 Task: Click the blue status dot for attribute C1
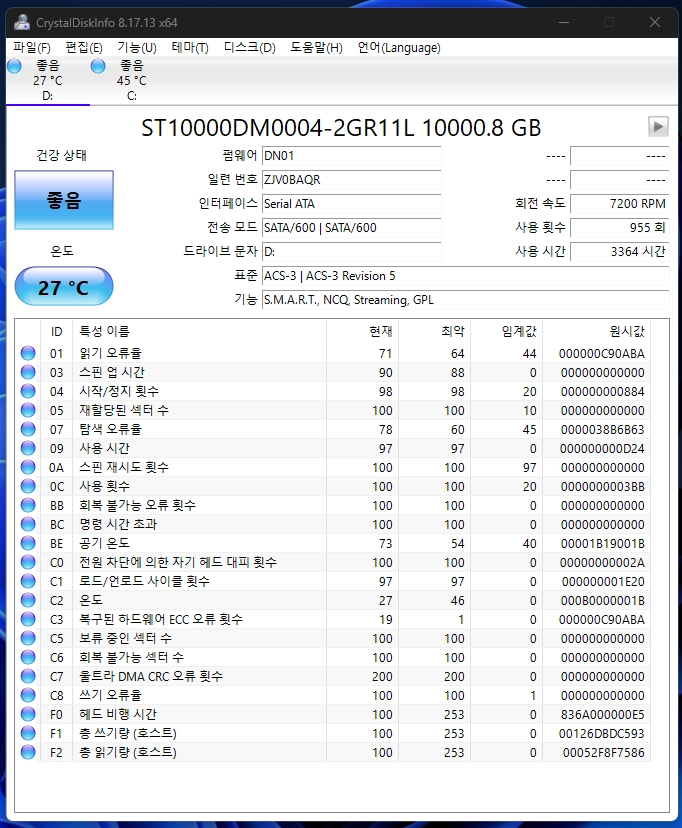[x=28, y=581]
